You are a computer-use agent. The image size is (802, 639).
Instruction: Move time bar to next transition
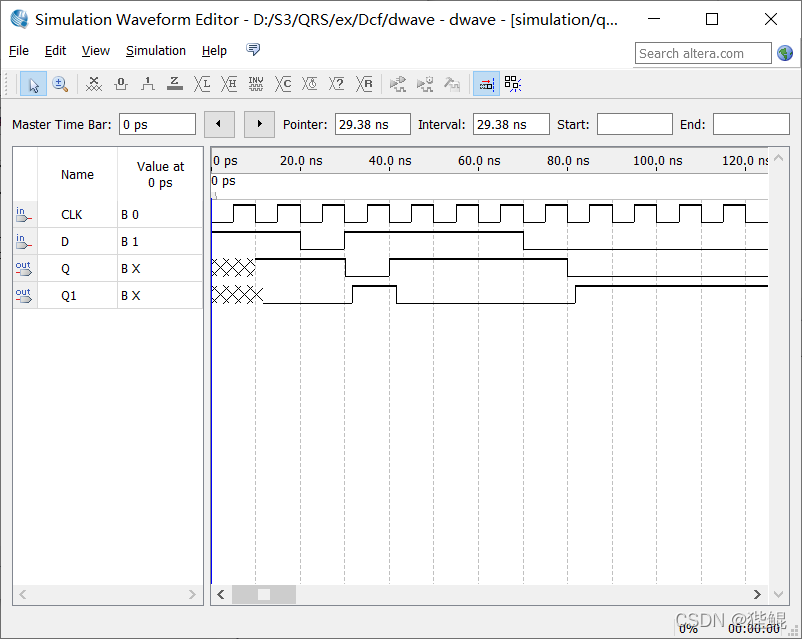(x=259, y=124)
